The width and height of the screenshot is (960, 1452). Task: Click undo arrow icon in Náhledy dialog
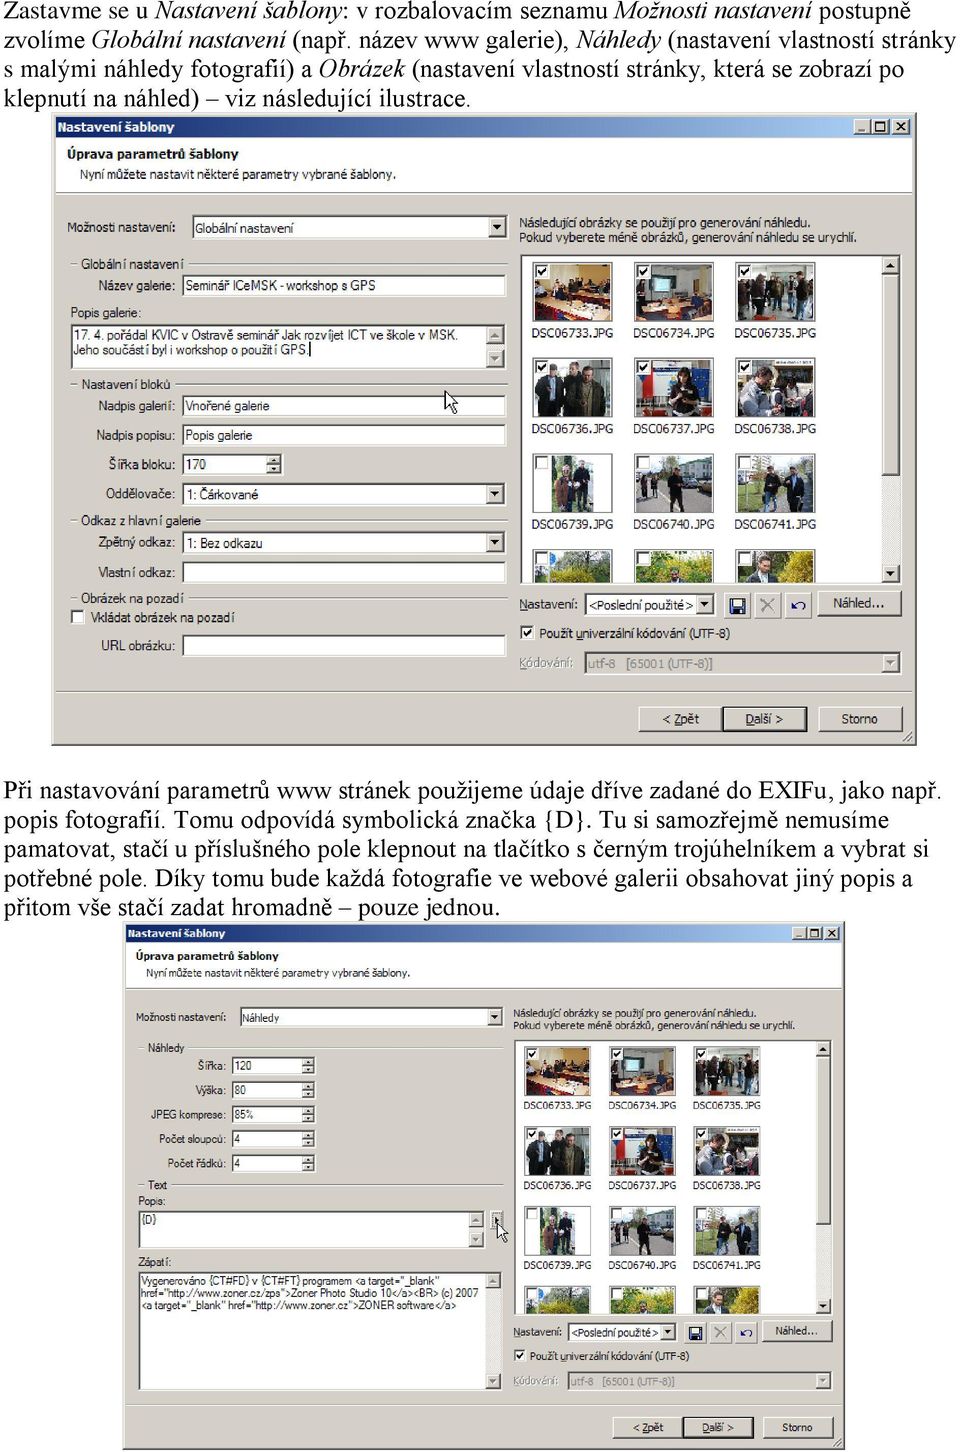pos(745,1332)
